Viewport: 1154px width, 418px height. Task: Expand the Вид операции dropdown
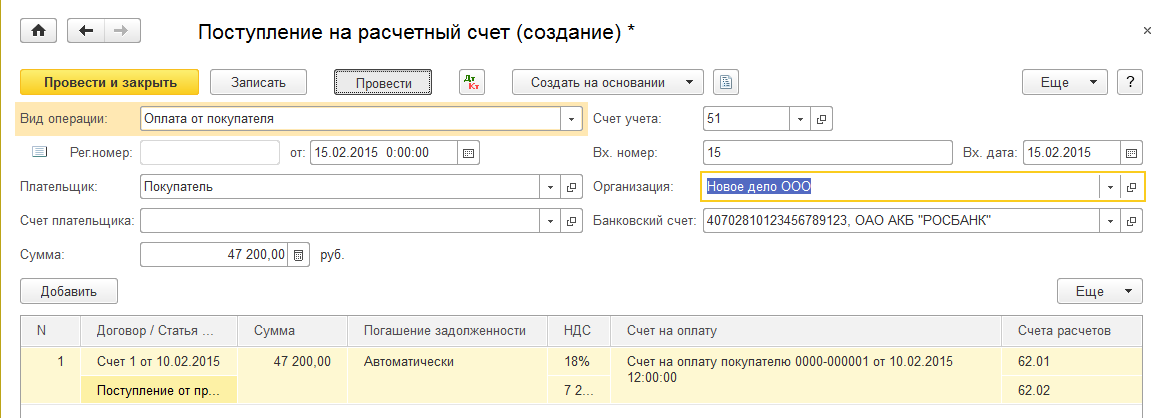(571, 118)
